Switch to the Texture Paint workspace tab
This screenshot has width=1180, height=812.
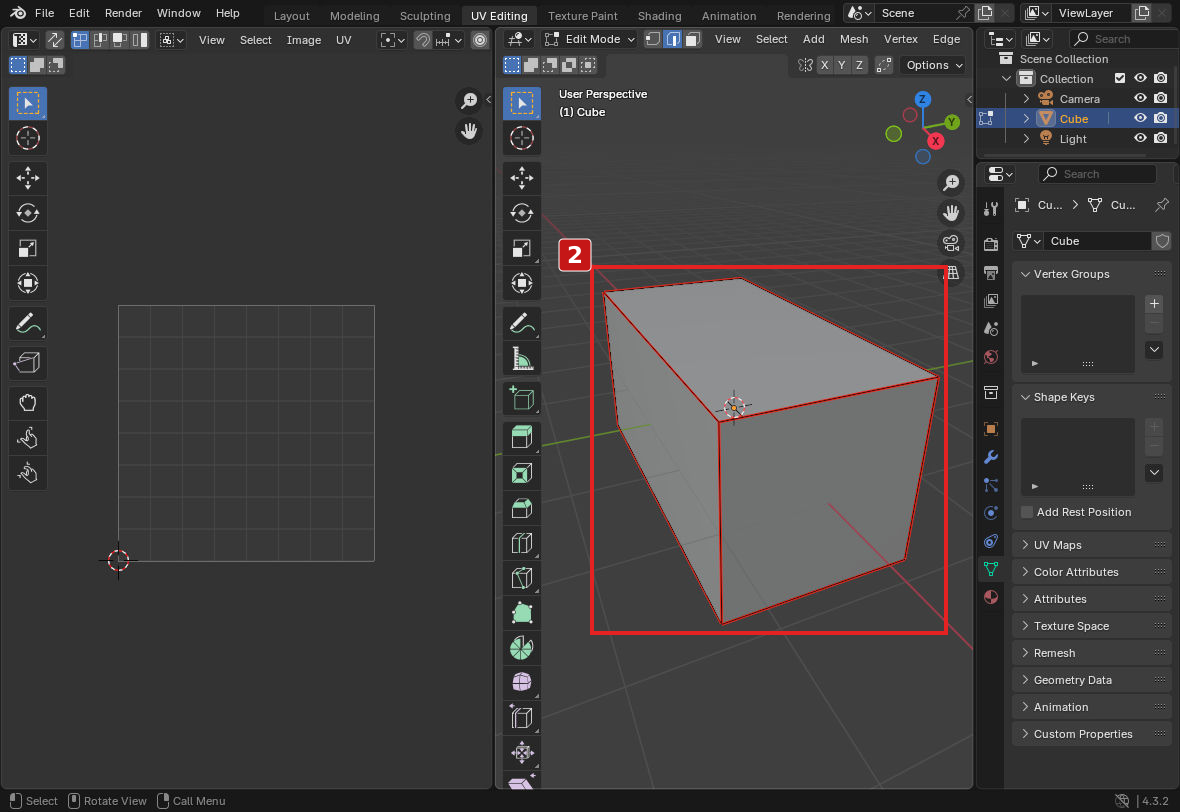[582, 15]
